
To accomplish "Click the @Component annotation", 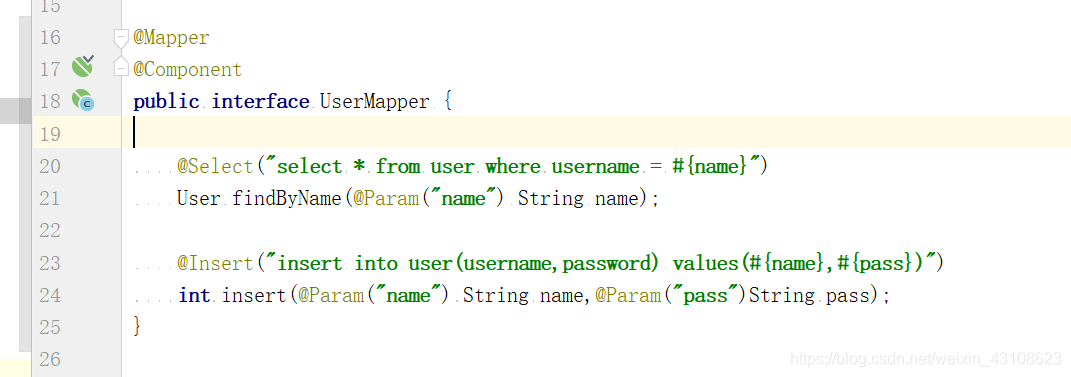I will click(x=188, y=70).
